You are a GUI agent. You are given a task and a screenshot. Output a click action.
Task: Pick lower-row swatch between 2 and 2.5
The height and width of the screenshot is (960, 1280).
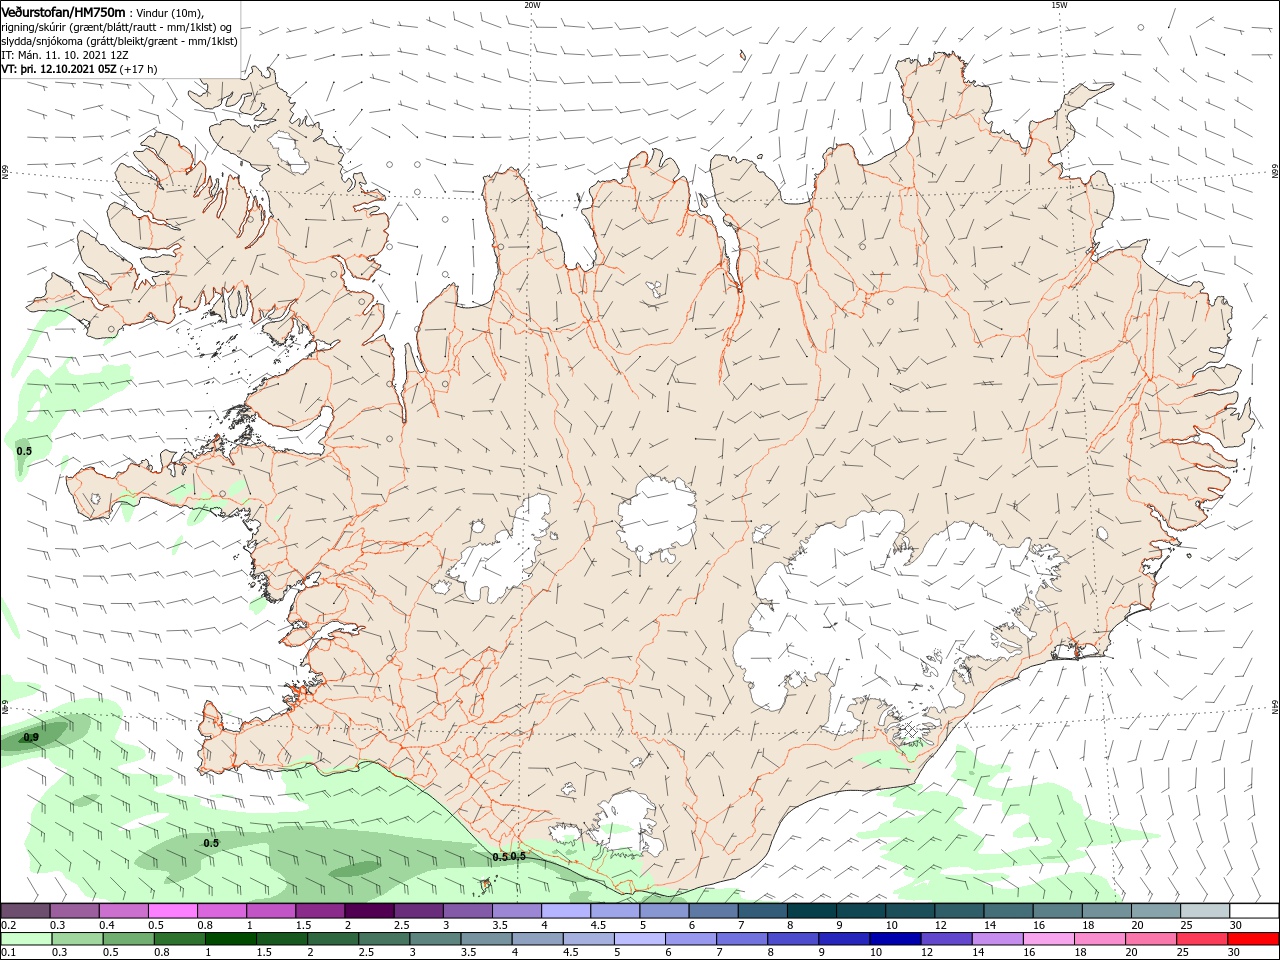point(333,939)
